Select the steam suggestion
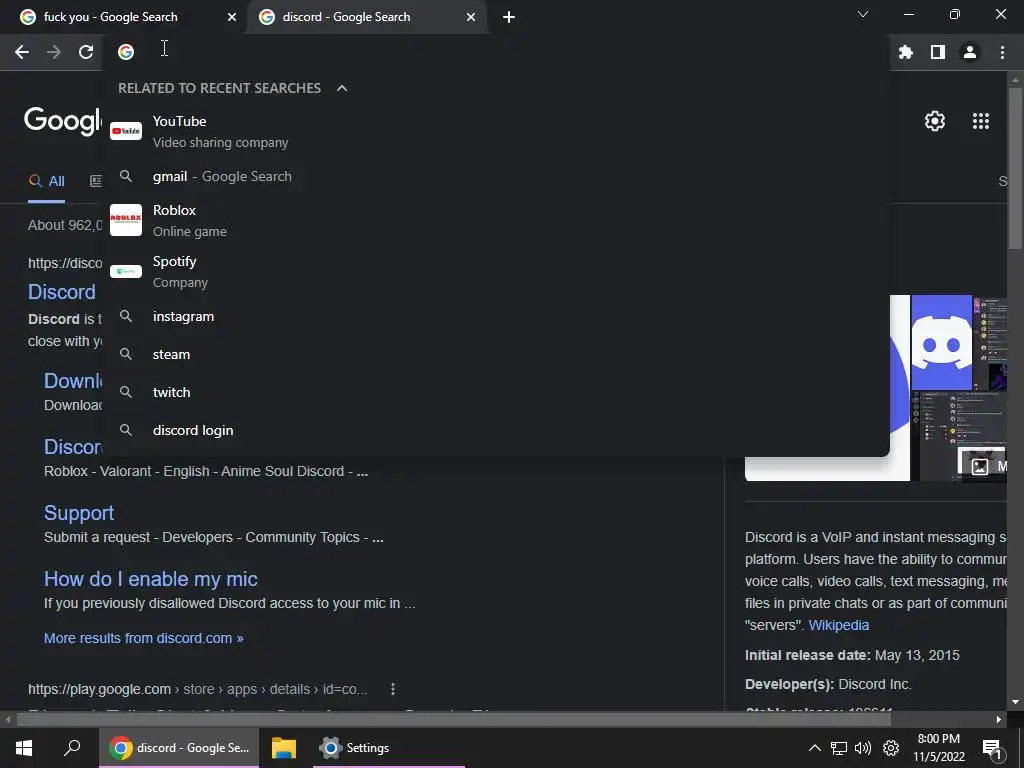This screenshot has width=1024, height=768. point(496,355)
